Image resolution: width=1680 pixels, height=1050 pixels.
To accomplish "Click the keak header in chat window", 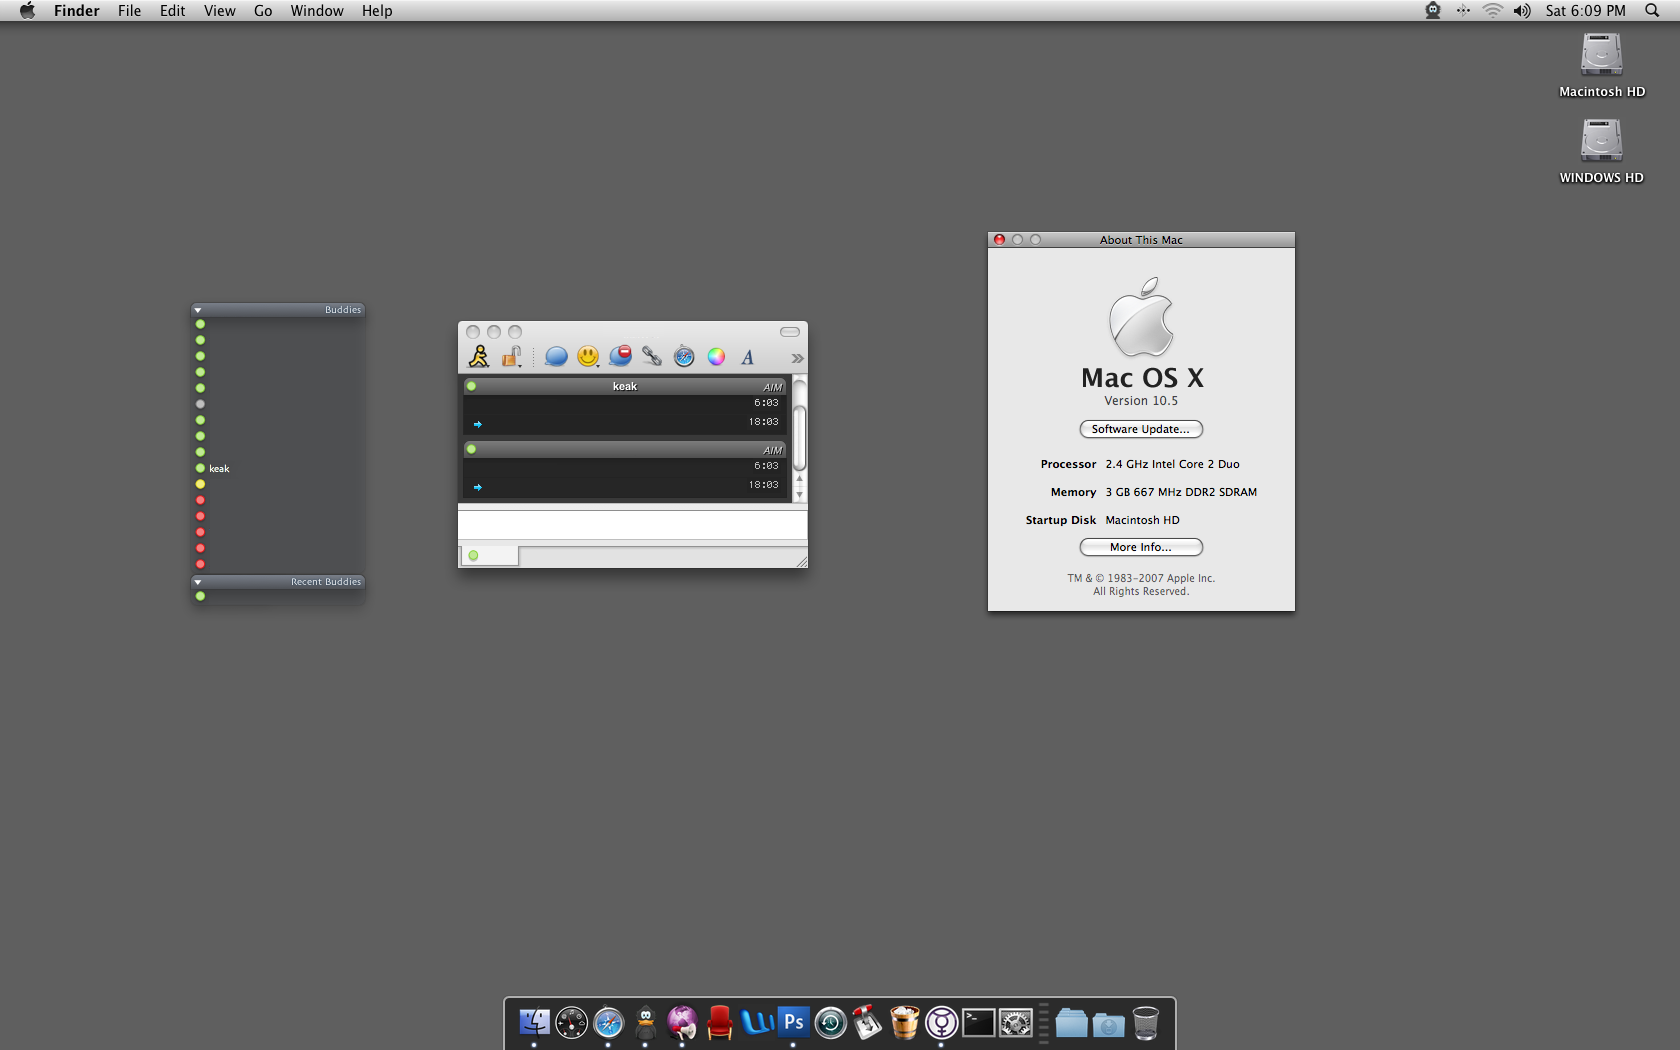I will 625,386.
